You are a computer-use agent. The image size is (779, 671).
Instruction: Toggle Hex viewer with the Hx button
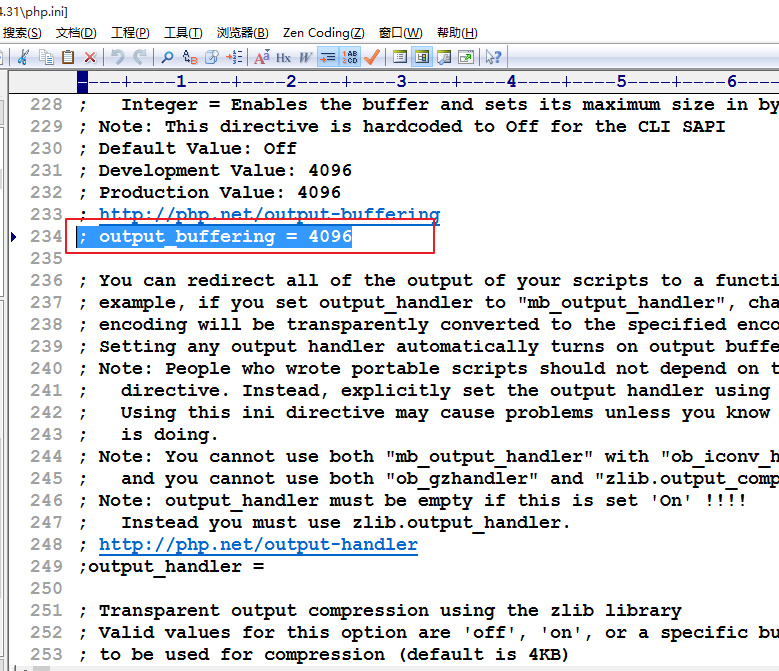coord(284,57)
